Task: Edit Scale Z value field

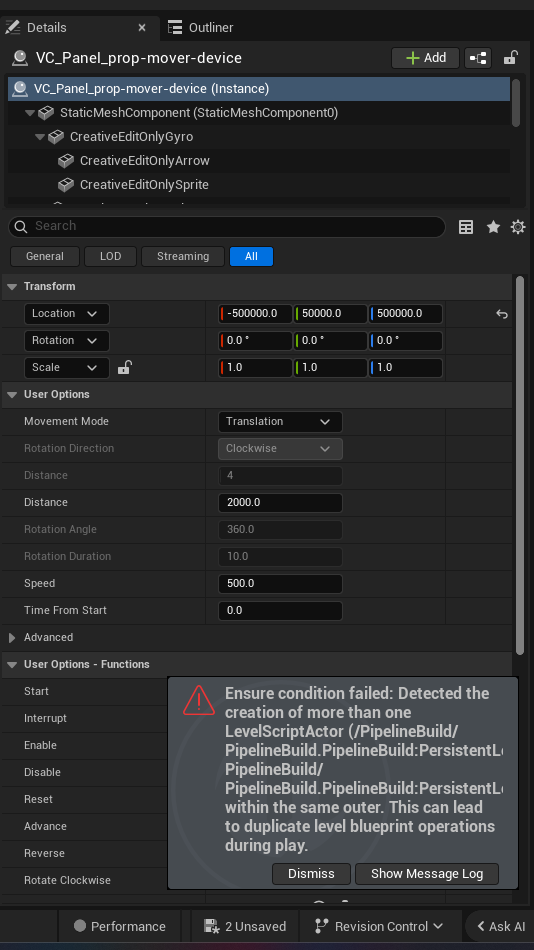Action: pyautogui.click(x=406, y=368)
